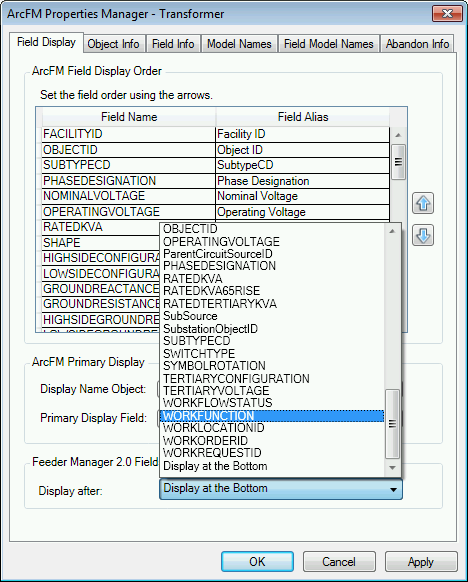Viewport: 468px width, 582px height.
Task: Click the Object ID alias cell
Action: pyautogui.click(x=302, y=150)
